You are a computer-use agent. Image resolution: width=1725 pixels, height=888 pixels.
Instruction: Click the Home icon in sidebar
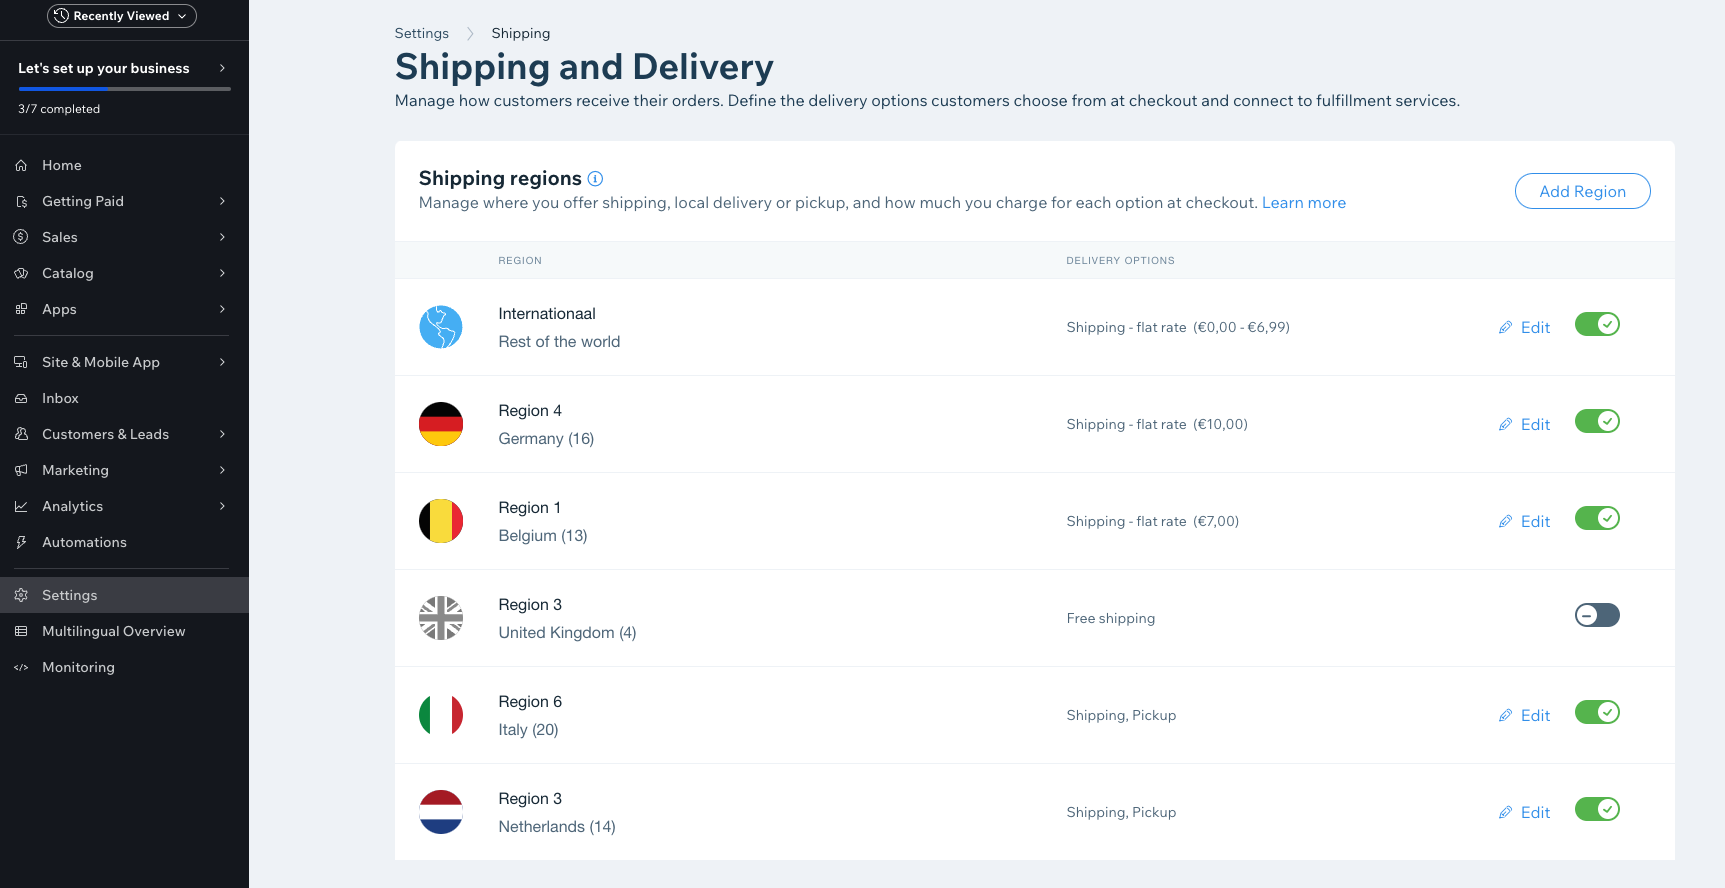pyautogui.click(x=21, y=165)
